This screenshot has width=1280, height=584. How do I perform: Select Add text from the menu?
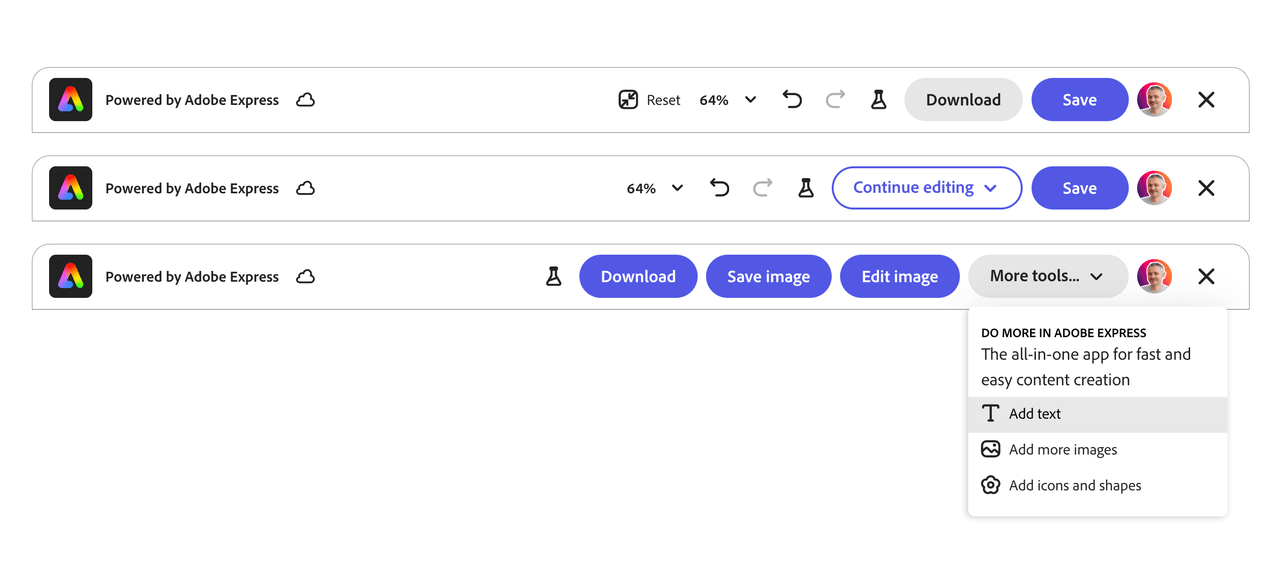tap(1035, 414)
